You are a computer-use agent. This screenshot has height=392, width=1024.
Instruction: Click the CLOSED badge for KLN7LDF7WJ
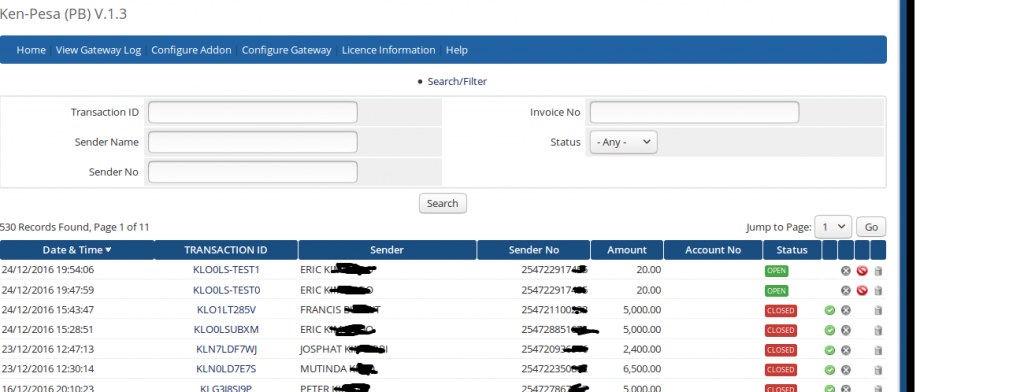point(780,350)
